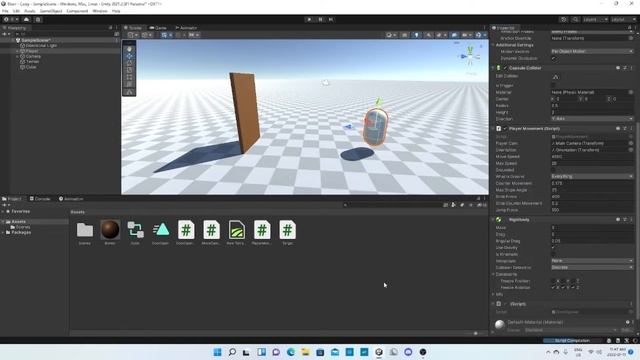Collapse Additional Settings section
This screenshot has height=360, width=640.
(493, 45)
